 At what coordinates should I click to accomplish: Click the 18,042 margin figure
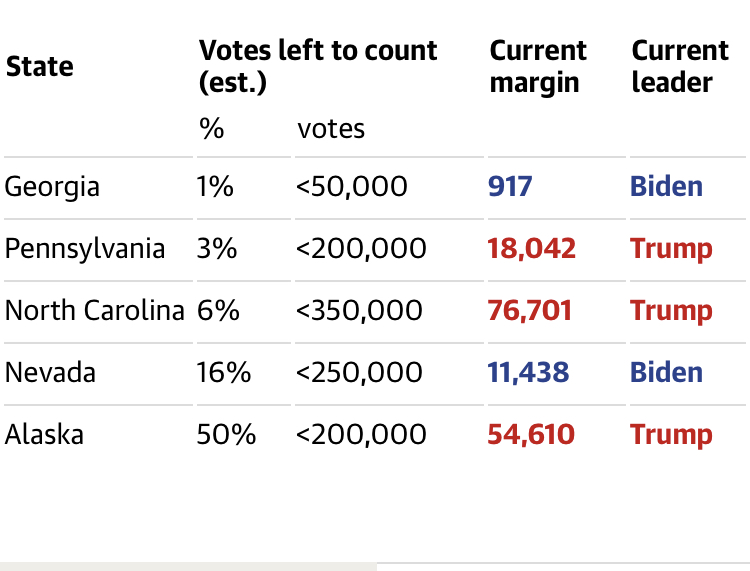(x=531, y=249)
